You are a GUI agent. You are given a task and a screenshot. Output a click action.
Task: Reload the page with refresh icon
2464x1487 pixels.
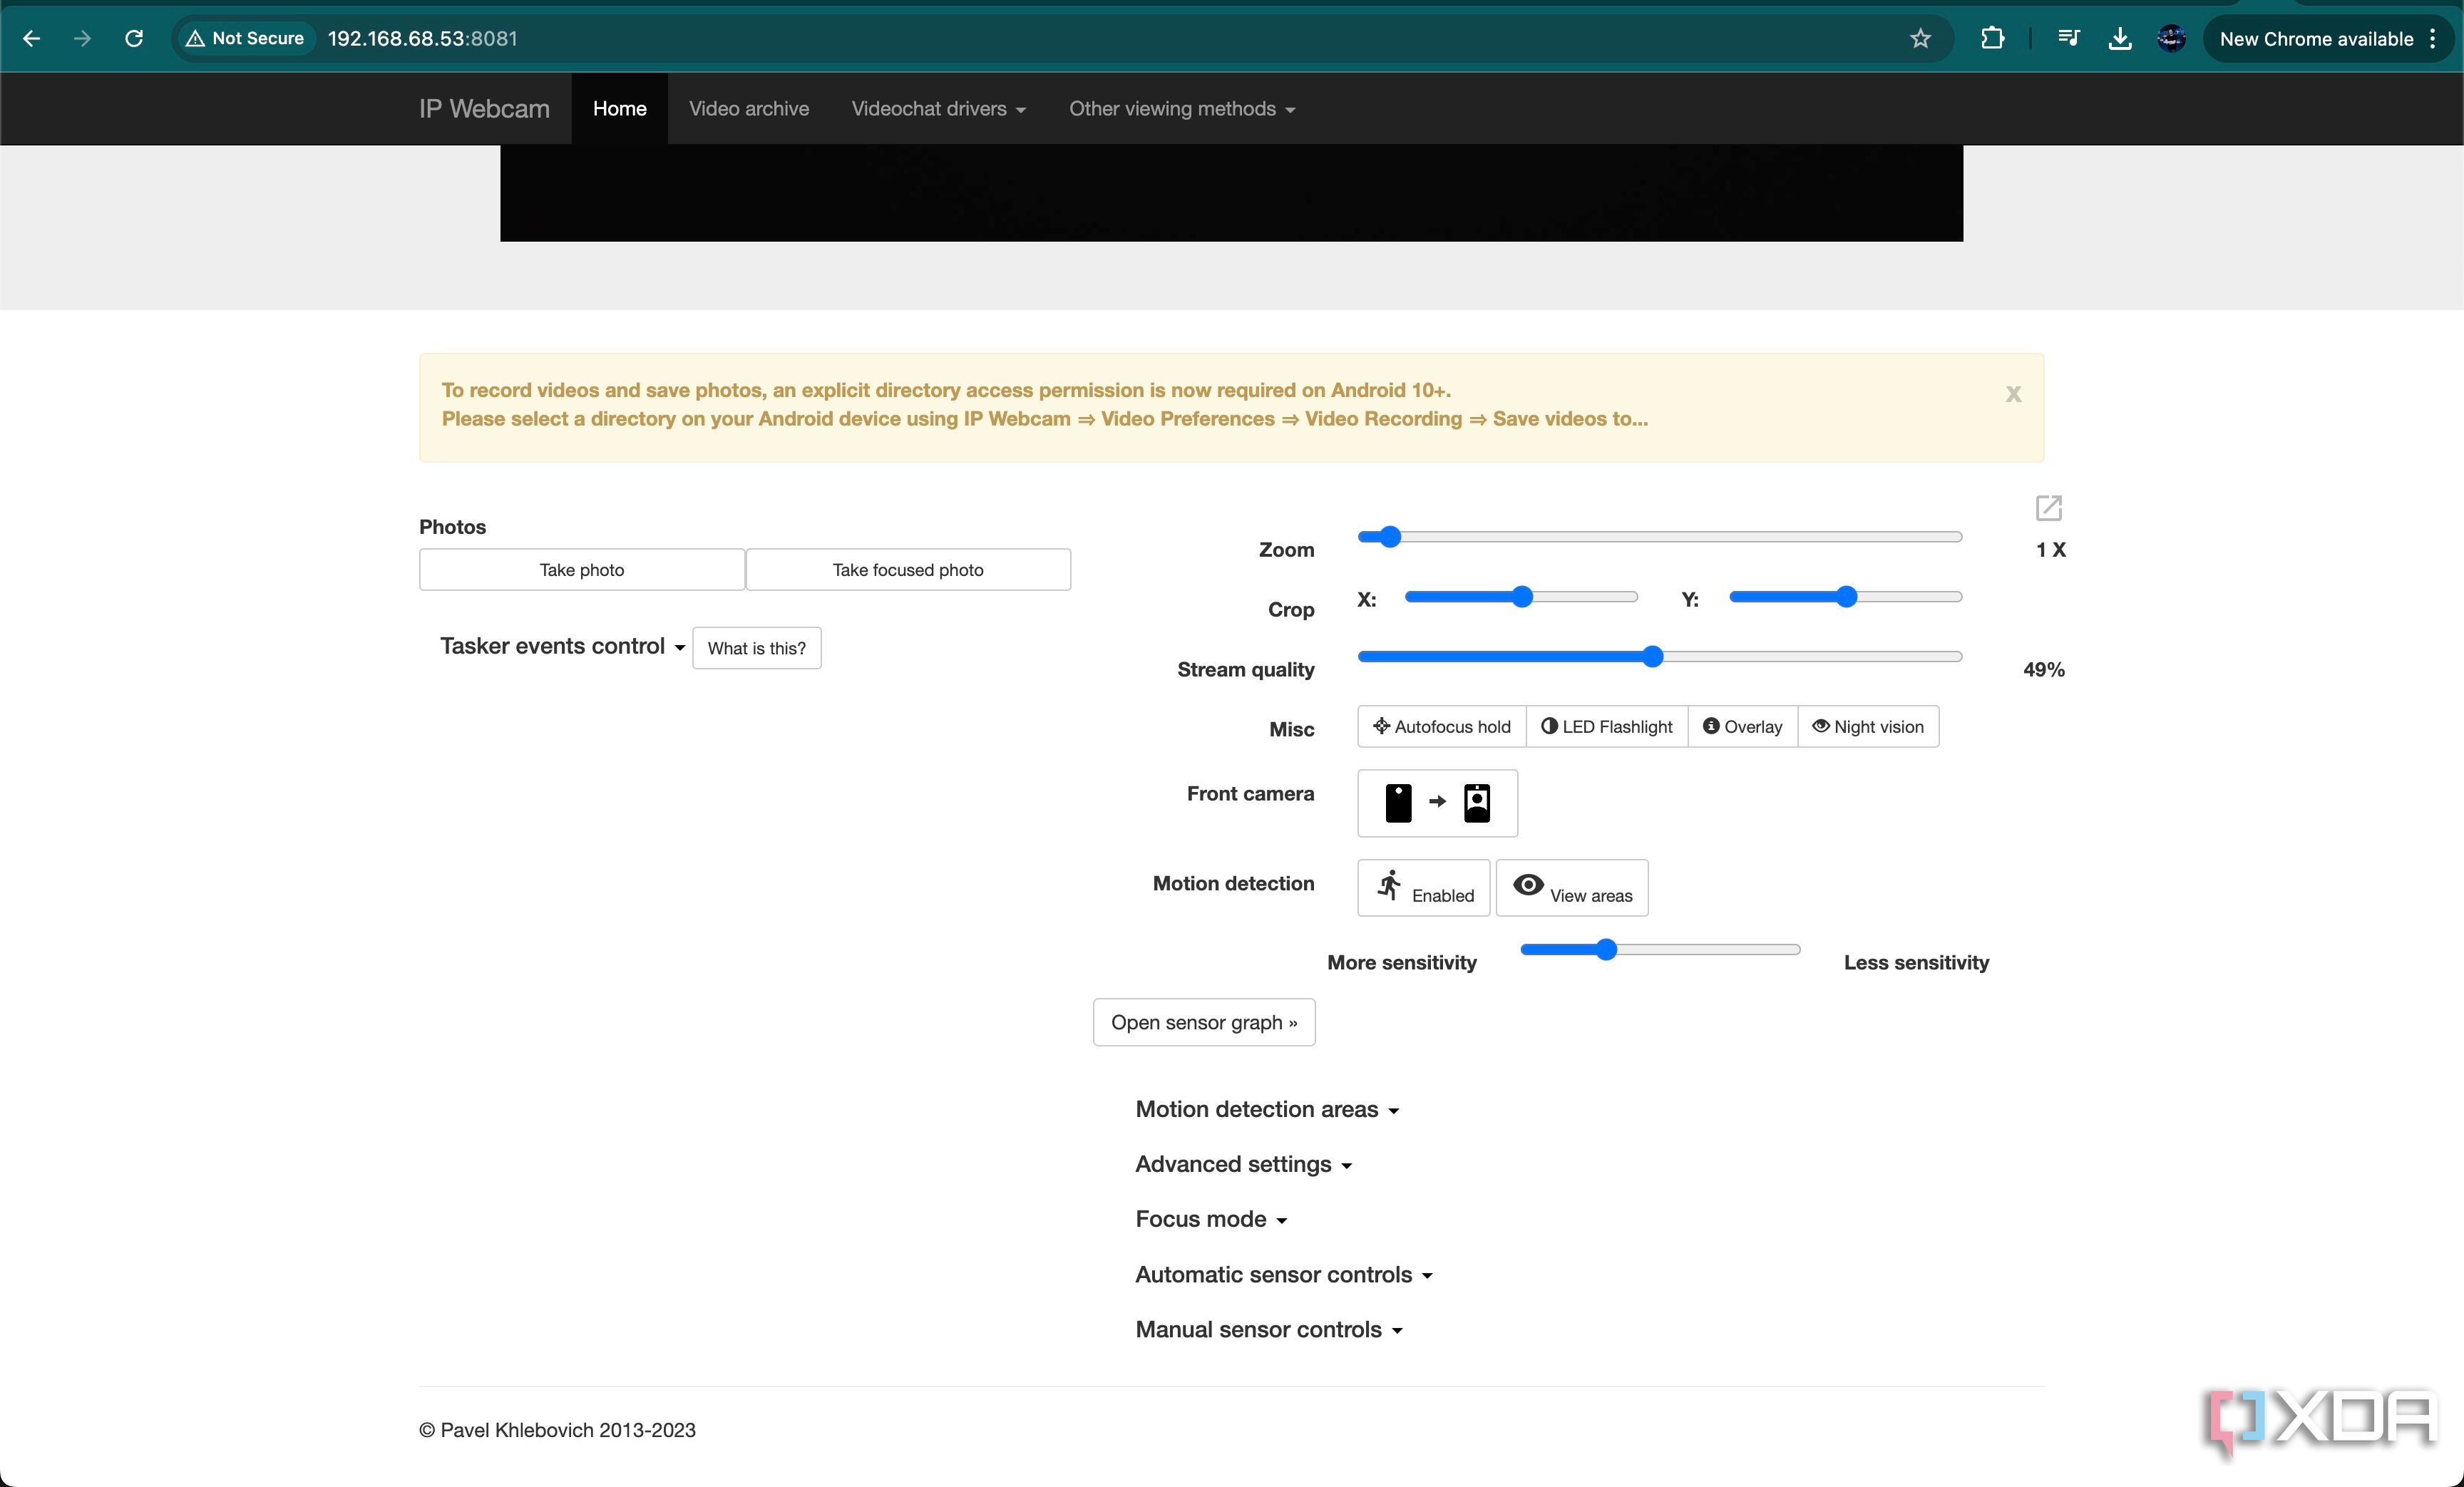point(134,39)
